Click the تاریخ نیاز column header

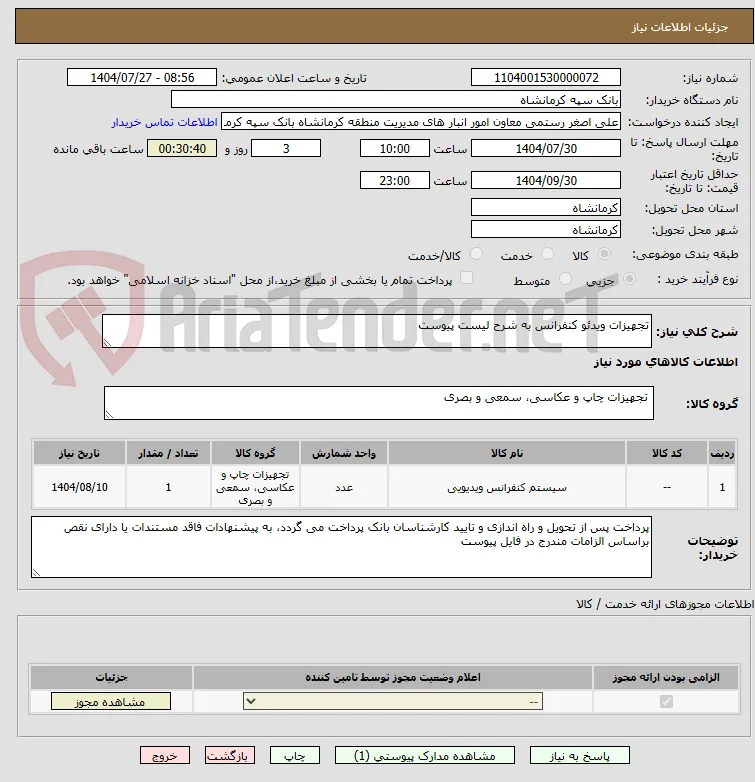click(79, 453)
